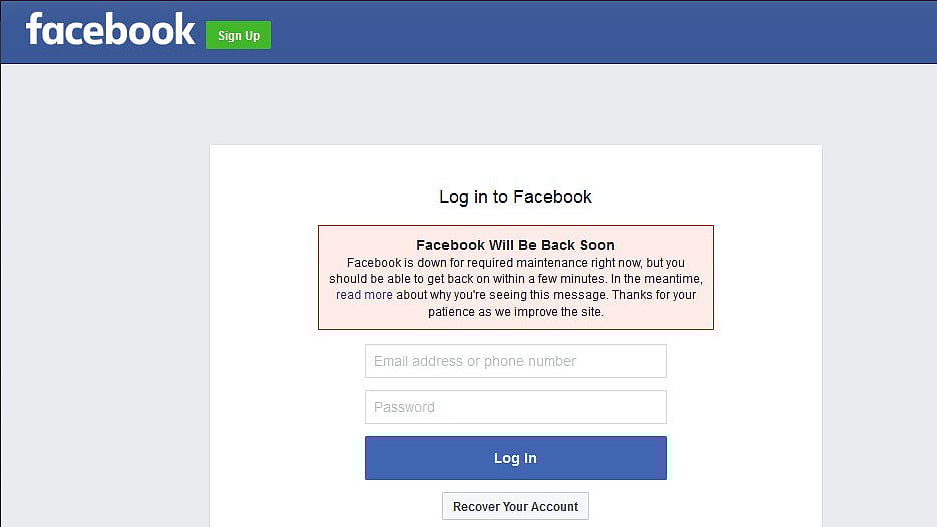This screenshot has height=527, width=937.
Task: Click the "patience as we improve the site" line
Action: [516, 311]
